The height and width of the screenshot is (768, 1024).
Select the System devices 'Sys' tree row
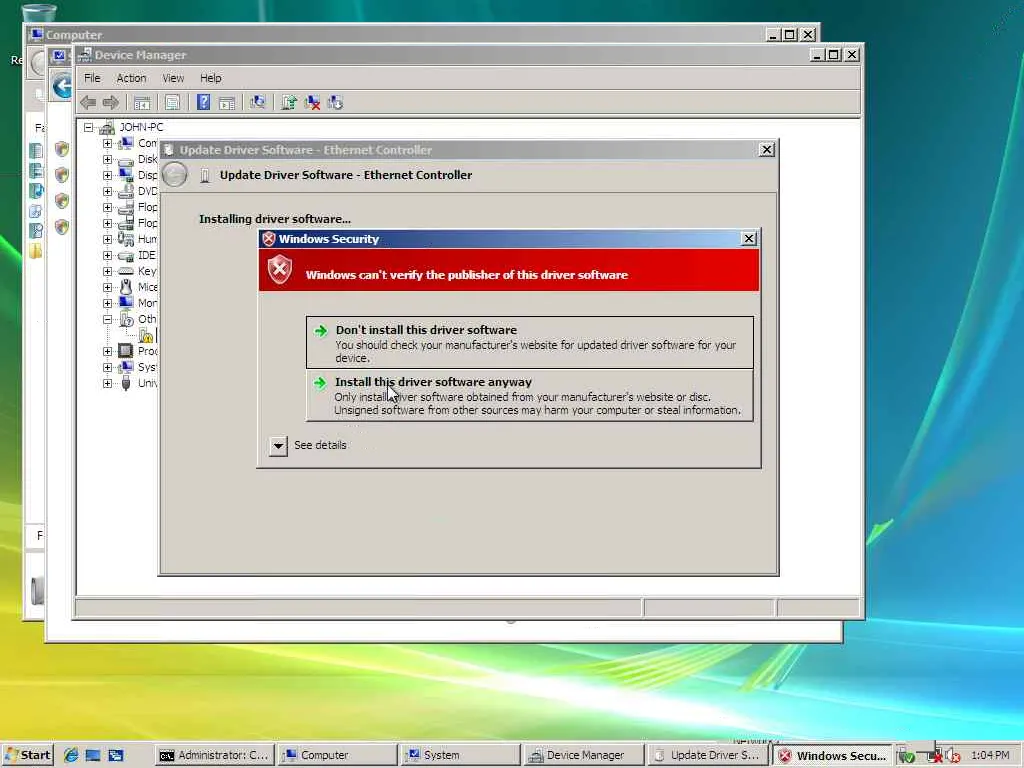point(147,367)
